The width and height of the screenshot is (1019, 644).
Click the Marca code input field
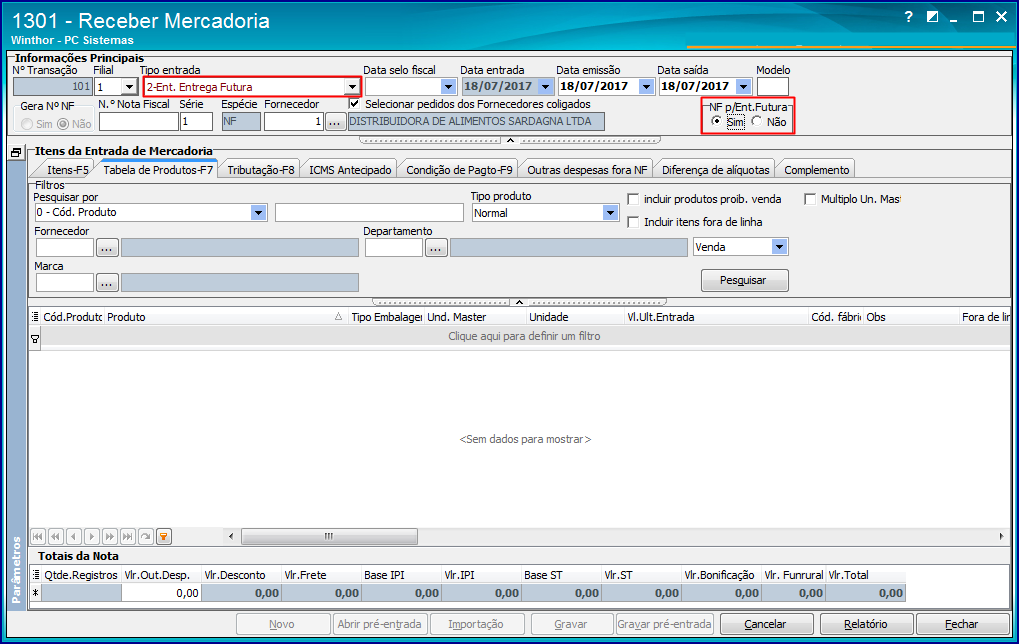coord(65,283)
